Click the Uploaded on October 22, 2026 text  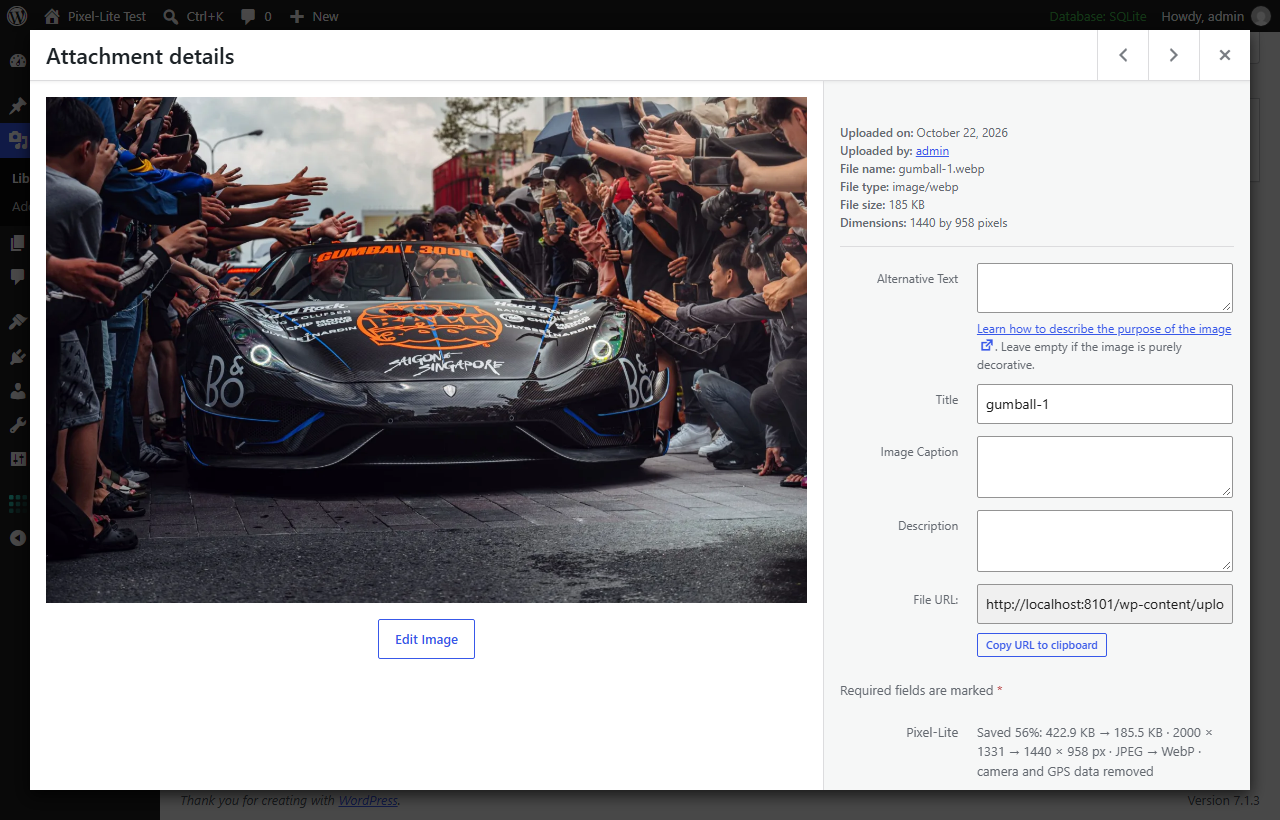click(x=924, y=133)
